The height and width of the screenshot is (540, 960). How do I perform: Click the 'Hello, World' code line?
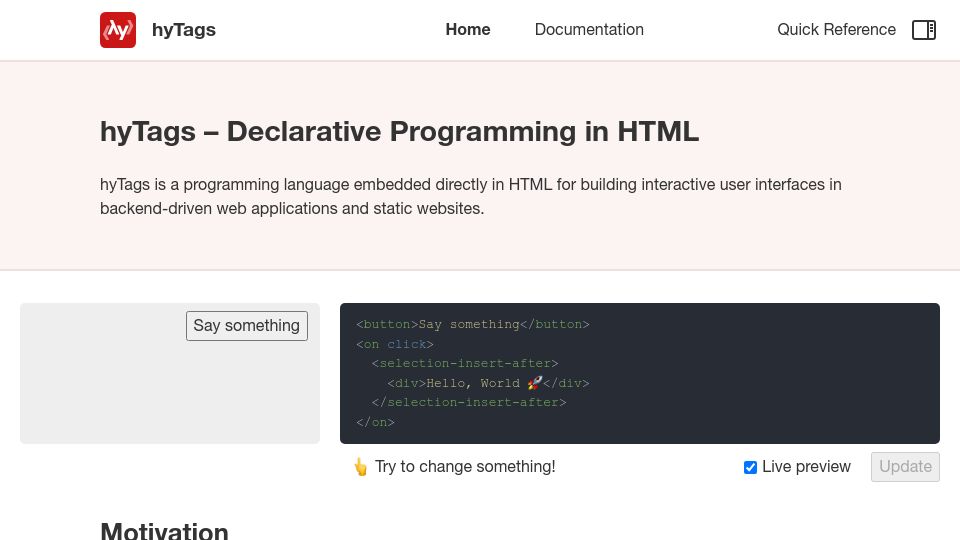[x=488, y=383]
